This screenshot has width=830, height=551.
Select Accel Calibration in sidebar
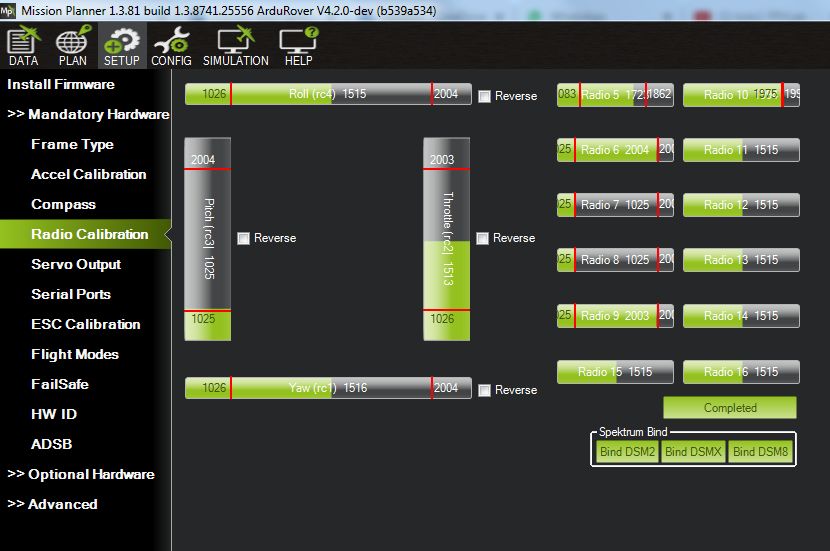88,174
